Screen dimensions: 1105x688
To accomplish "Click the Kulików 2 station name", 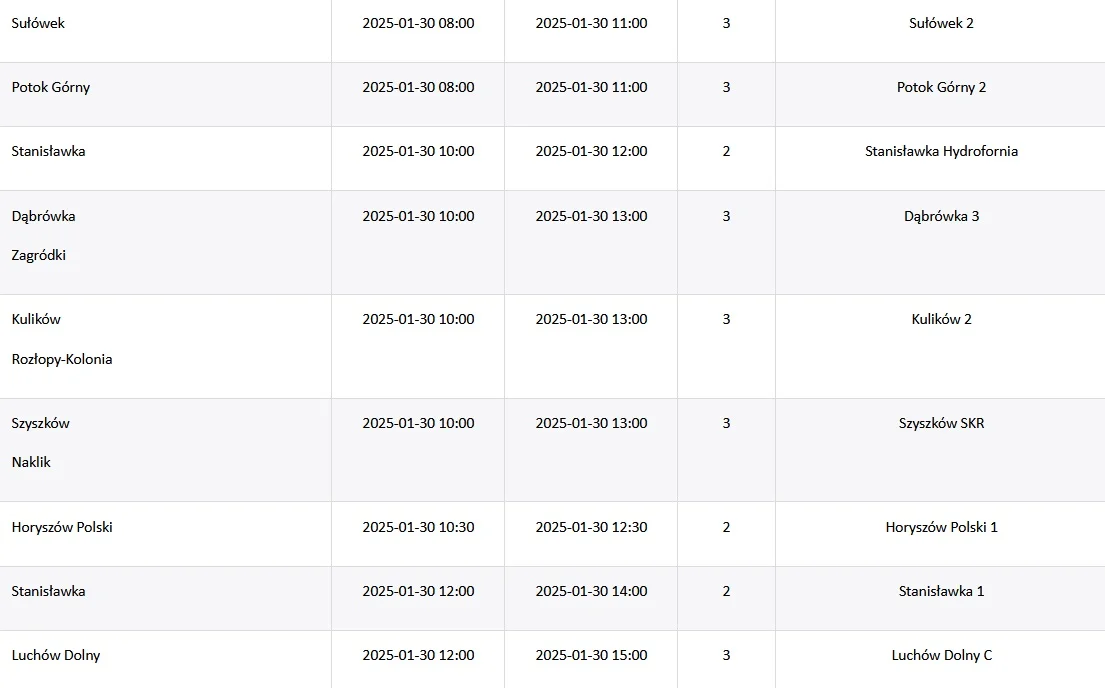I will [x=941, y=319].
